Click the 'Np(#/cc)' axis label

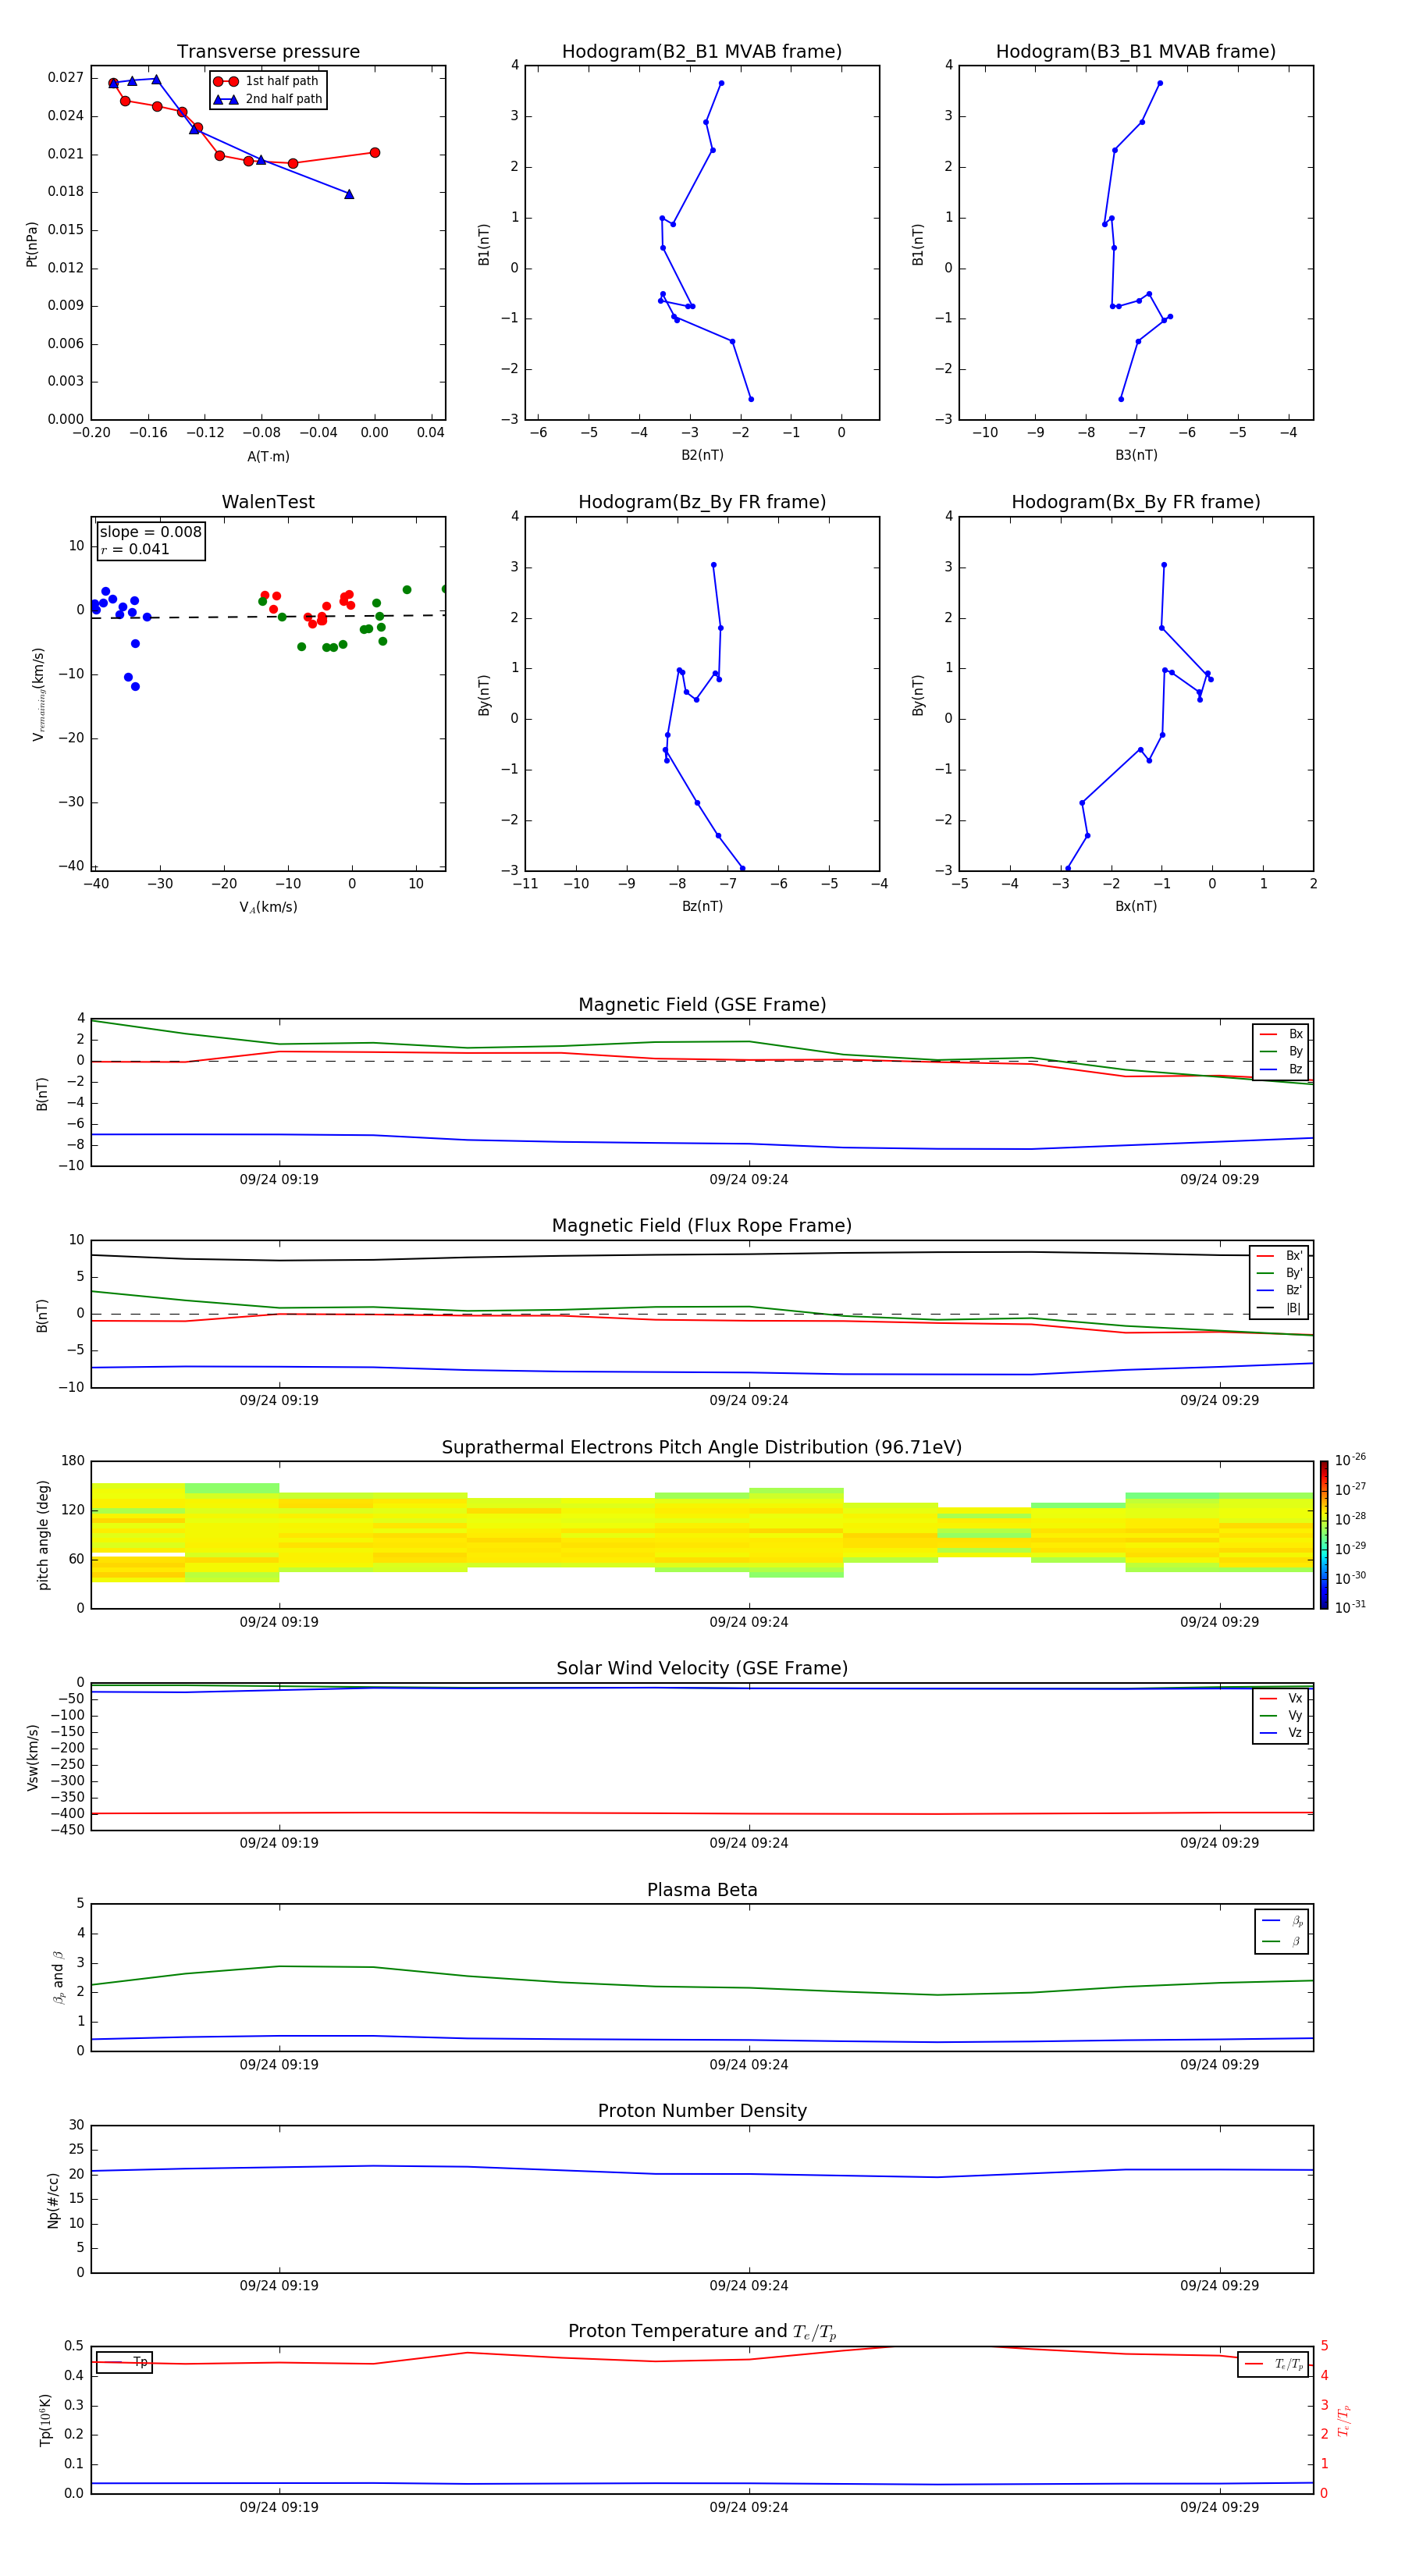click(x=53, y=2200)
